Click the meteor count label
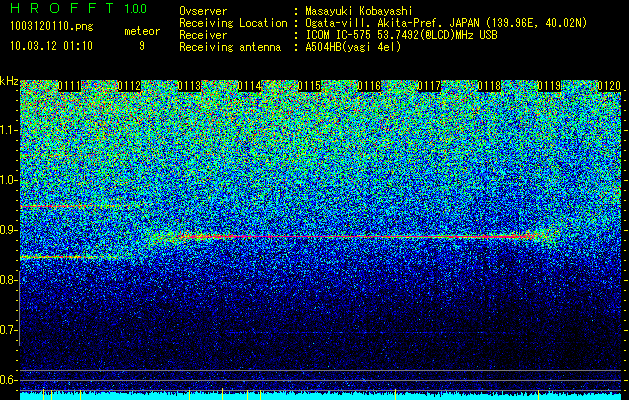The height and width of the screenshot is (400, 629). click(142, 31)
